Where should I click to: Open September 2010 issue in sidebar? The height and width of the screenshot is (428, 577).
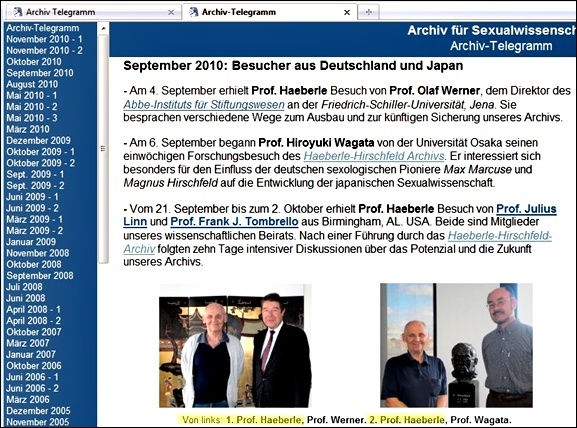pyautogui.click(x=40, y=73)
